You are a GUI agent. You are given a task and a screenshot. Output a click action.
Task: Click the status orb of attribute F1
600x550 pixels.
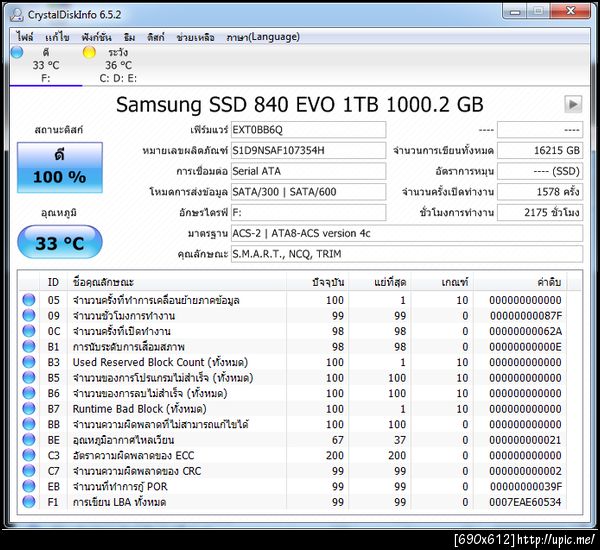29,501
